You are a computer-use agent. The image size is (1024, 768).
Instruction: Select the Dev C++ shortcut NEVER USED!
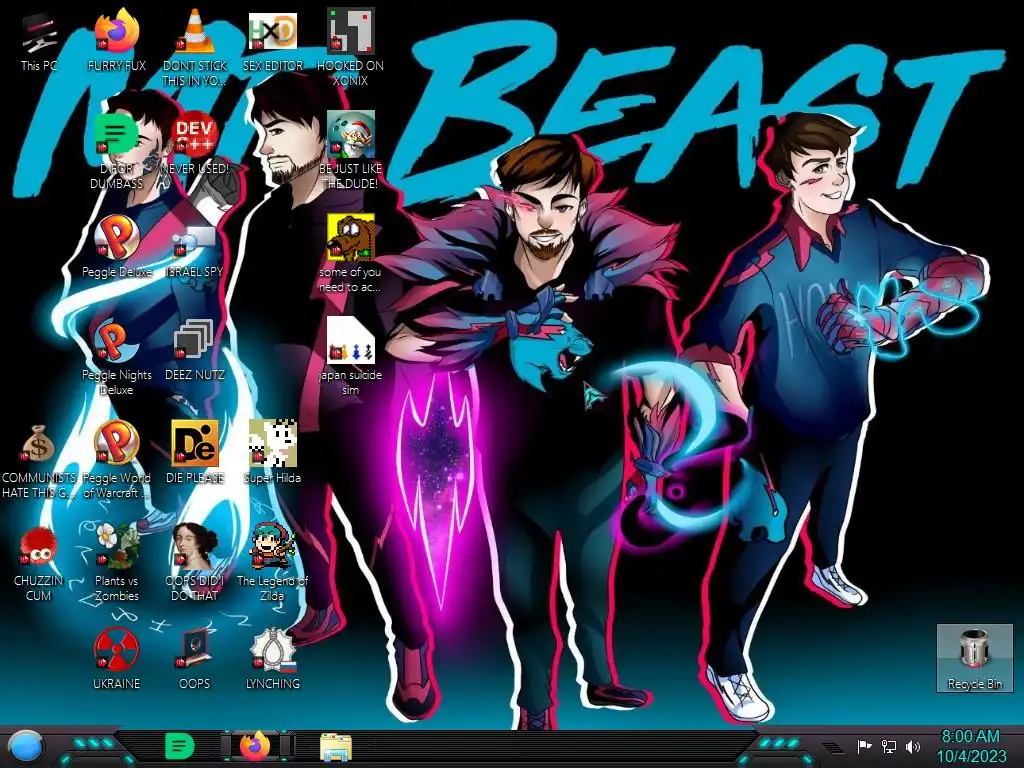coord(195,143)
